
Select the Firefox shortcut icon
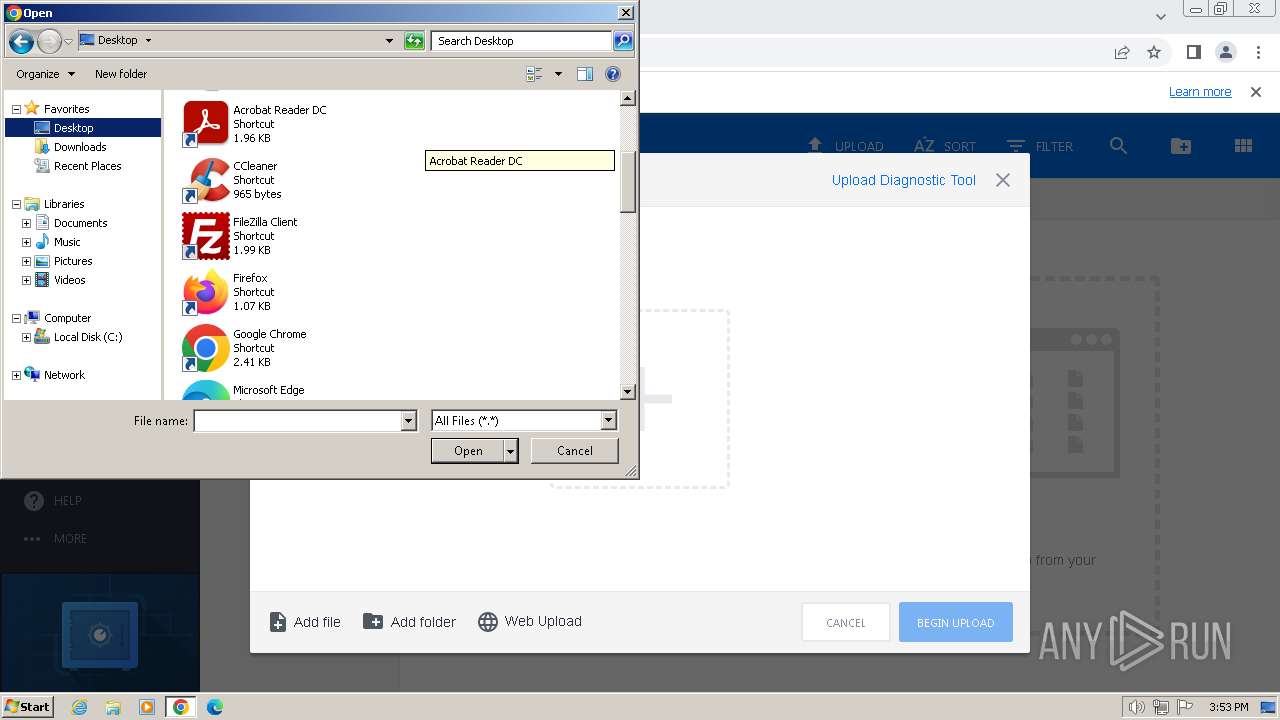click(x=205, y=292)
